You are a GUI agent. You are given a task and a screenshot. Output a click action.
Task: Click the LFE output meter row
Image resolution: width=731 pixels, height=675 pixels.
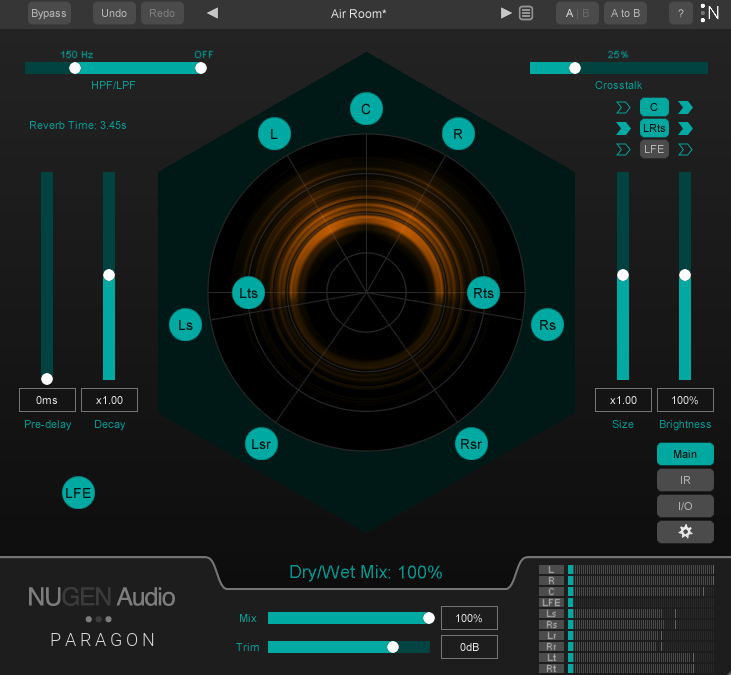coord(626,602)
